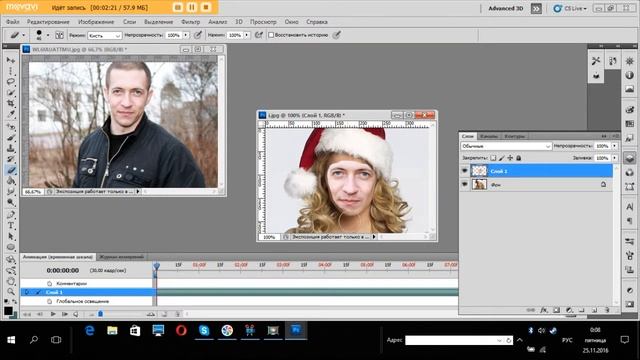Open the layer blend mode dropdown
The width and height of the screenshot is (640, 360).
point(506,146)
